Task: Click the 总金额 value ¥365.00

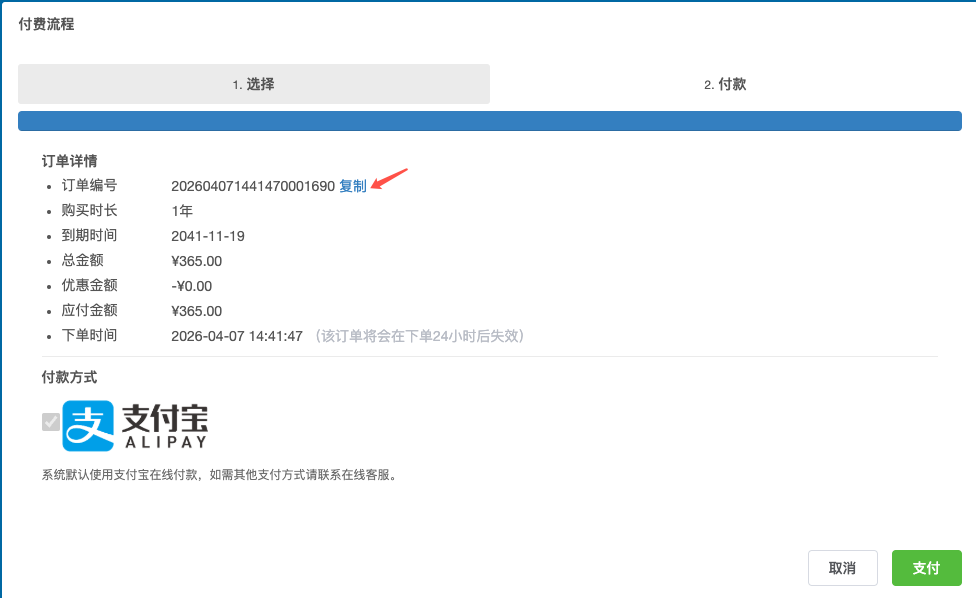Action: click(x=197, y=261)
